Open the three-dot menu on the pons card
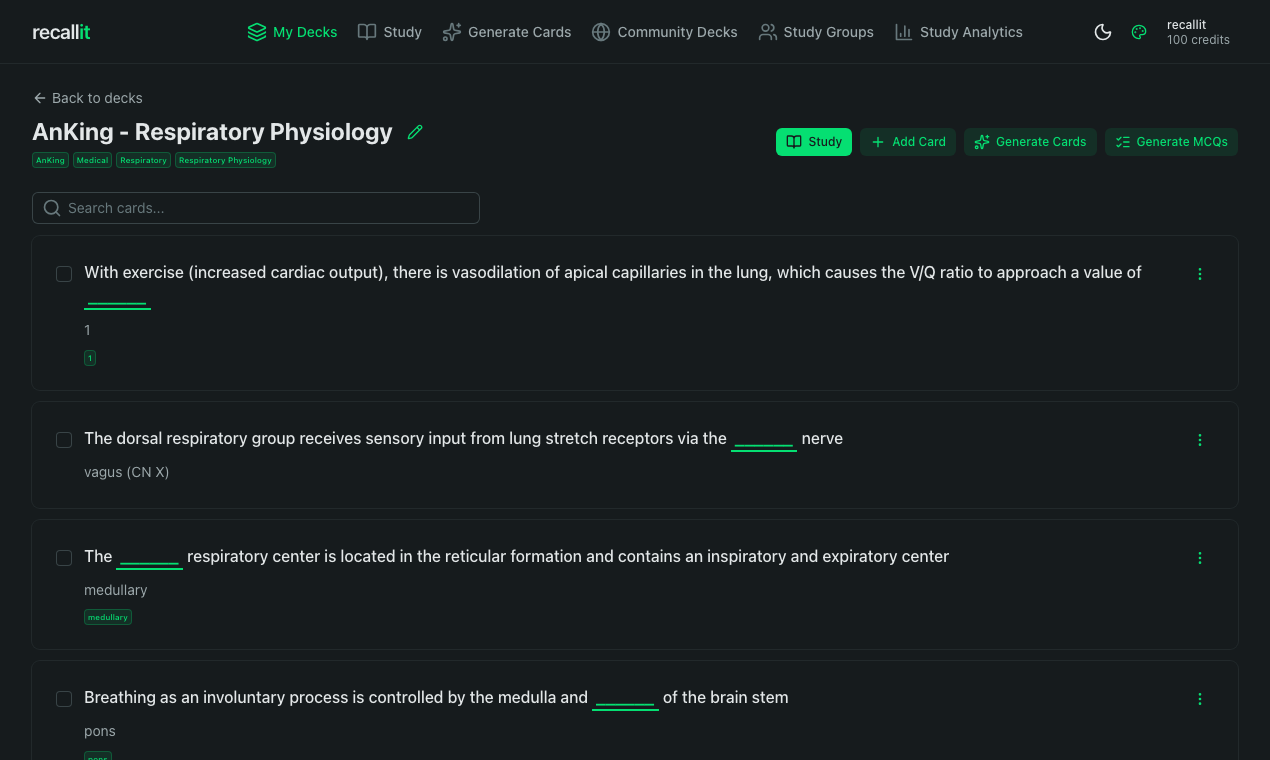Image resolution: width=1270 pixels, height=760 pixels. click(1199, 698)
